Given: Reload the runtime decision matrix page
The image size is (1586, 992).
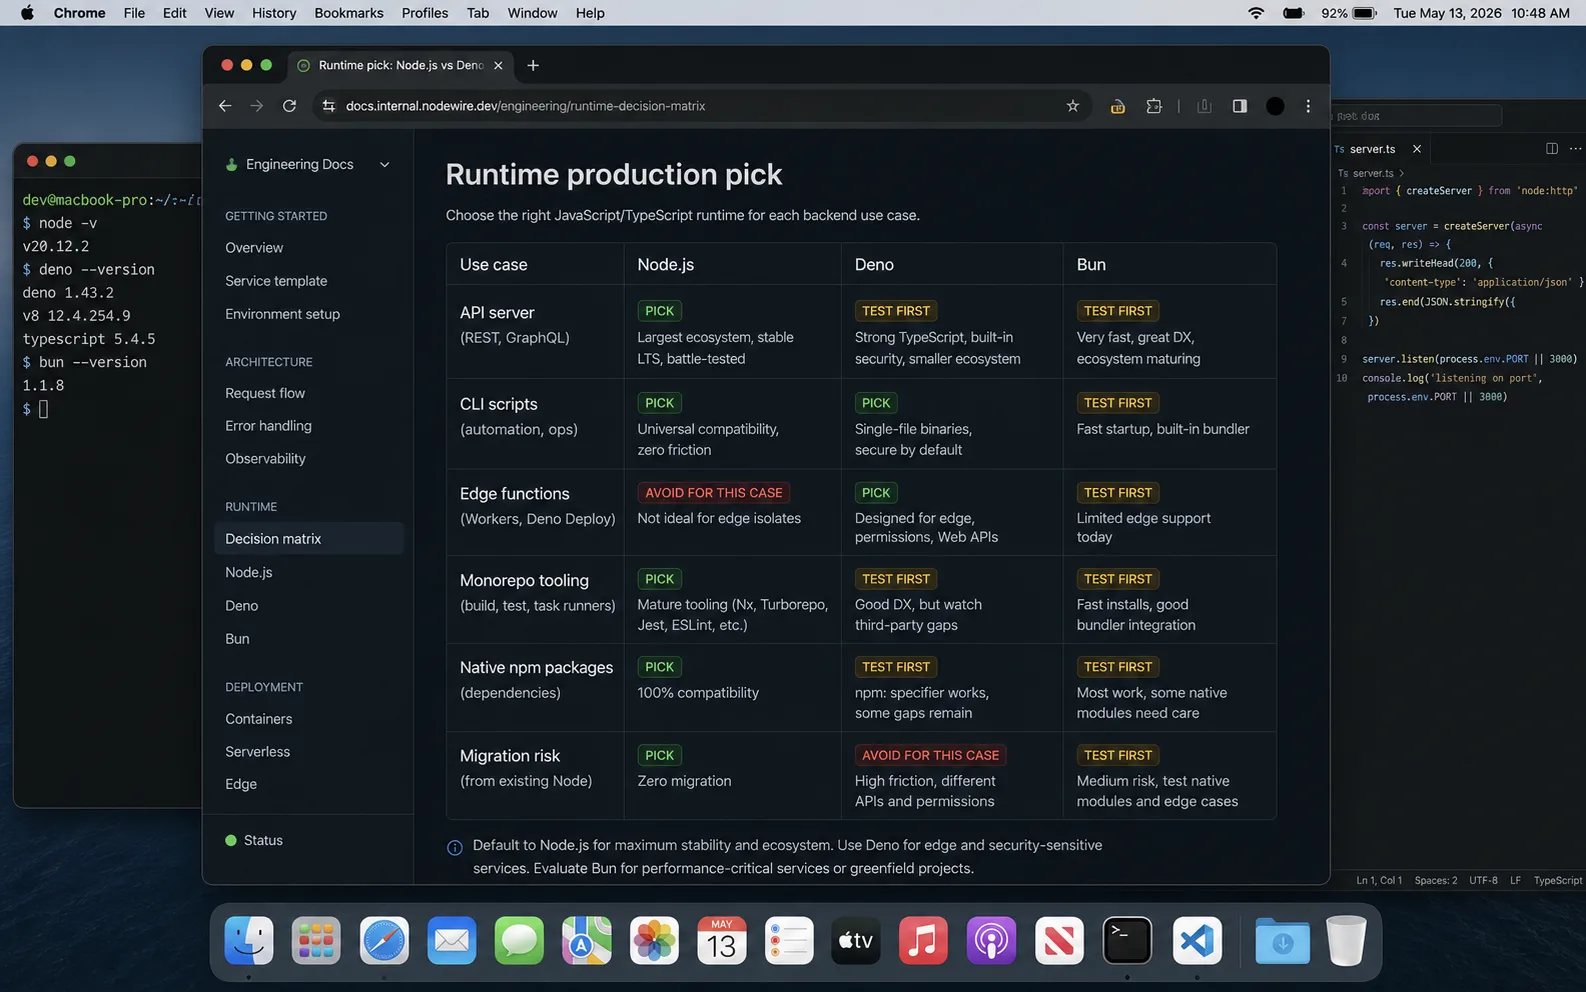Looking at the screenshot, I should coord(289,106).
